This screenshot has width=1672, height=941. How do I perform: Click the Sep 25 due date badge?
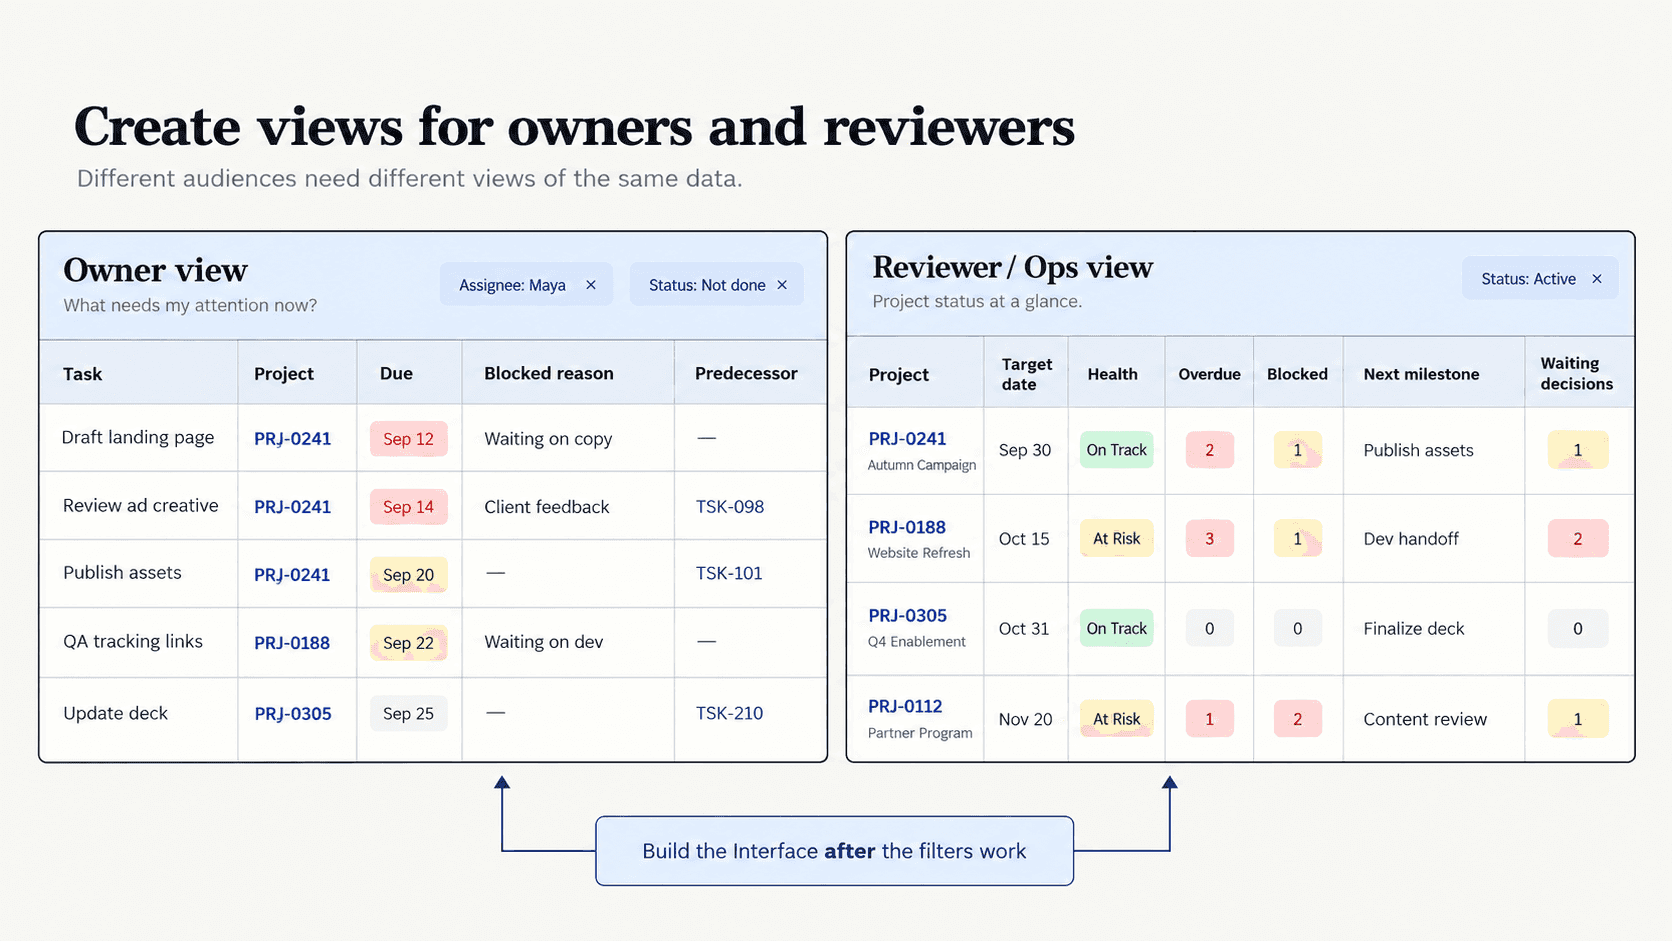tap(408, 713)
